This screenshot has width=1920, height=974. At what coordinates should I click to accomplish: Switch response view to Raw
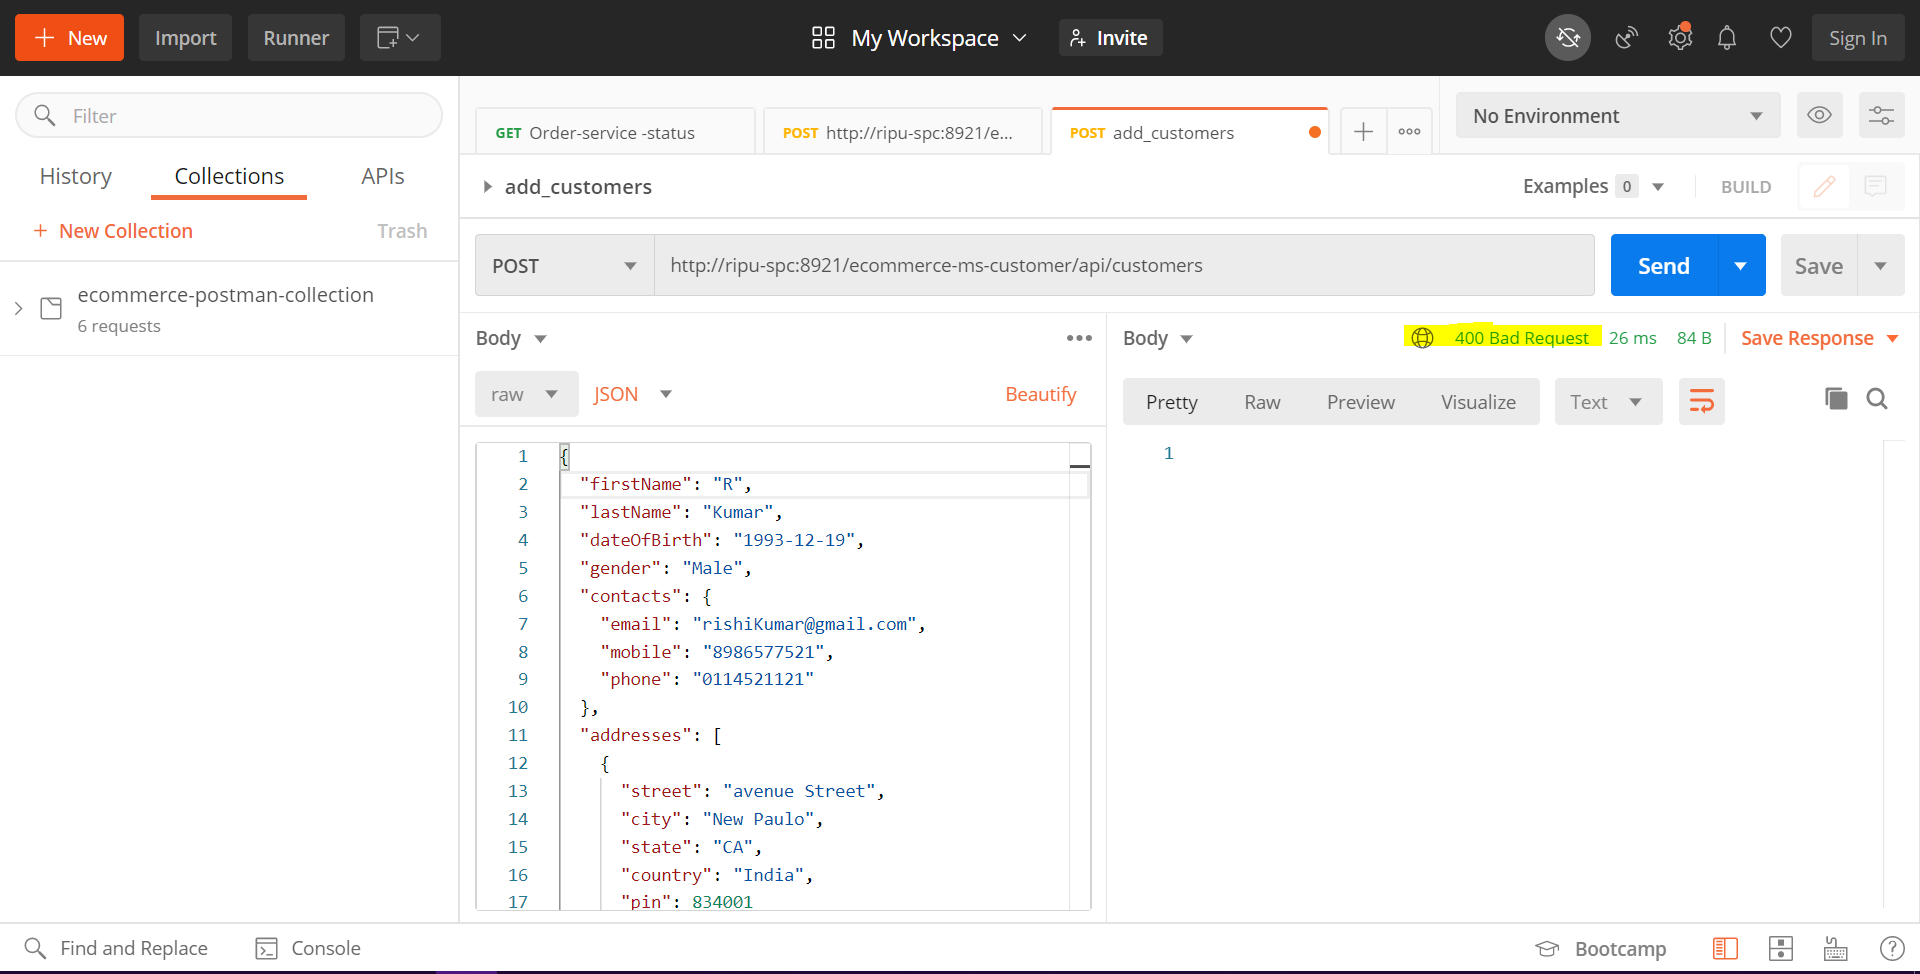click(x=1262, y=402)
